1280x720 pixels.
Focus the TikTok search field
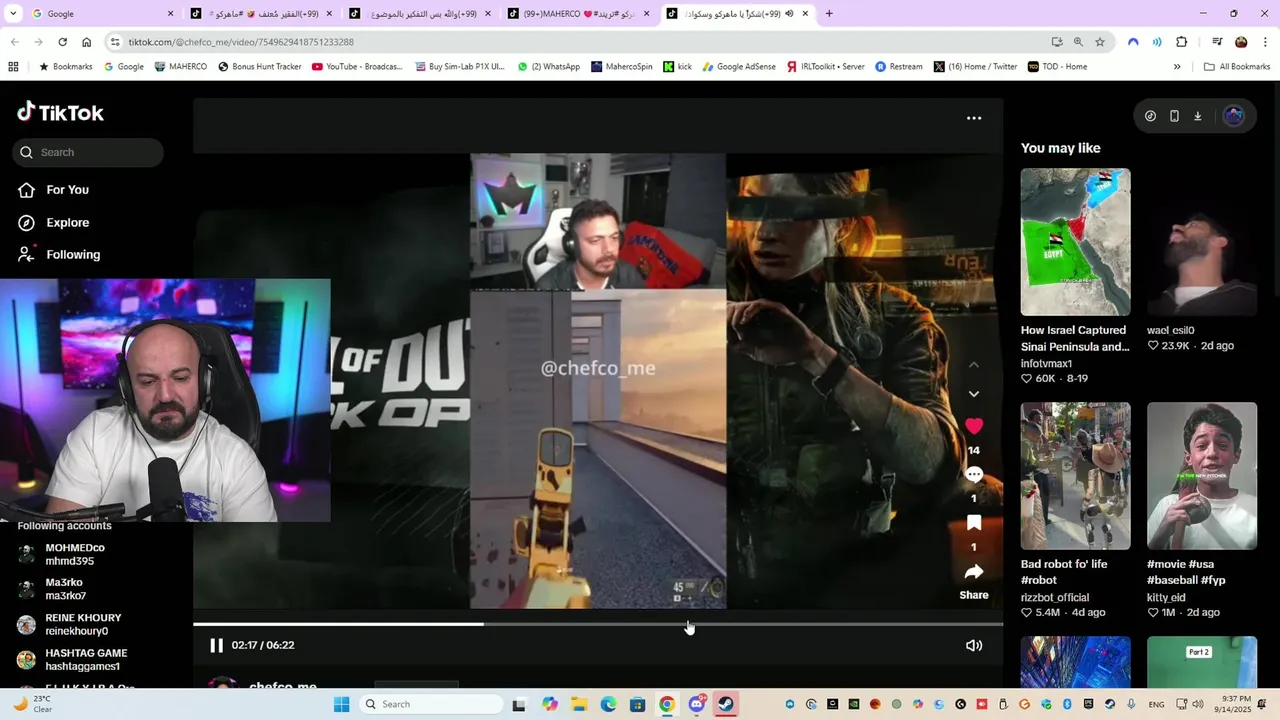88,152
